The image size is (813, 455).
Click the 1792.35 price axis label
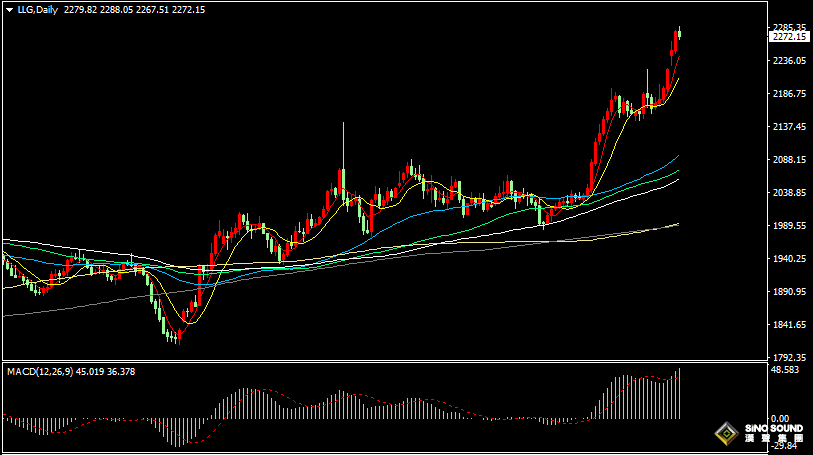789,357
